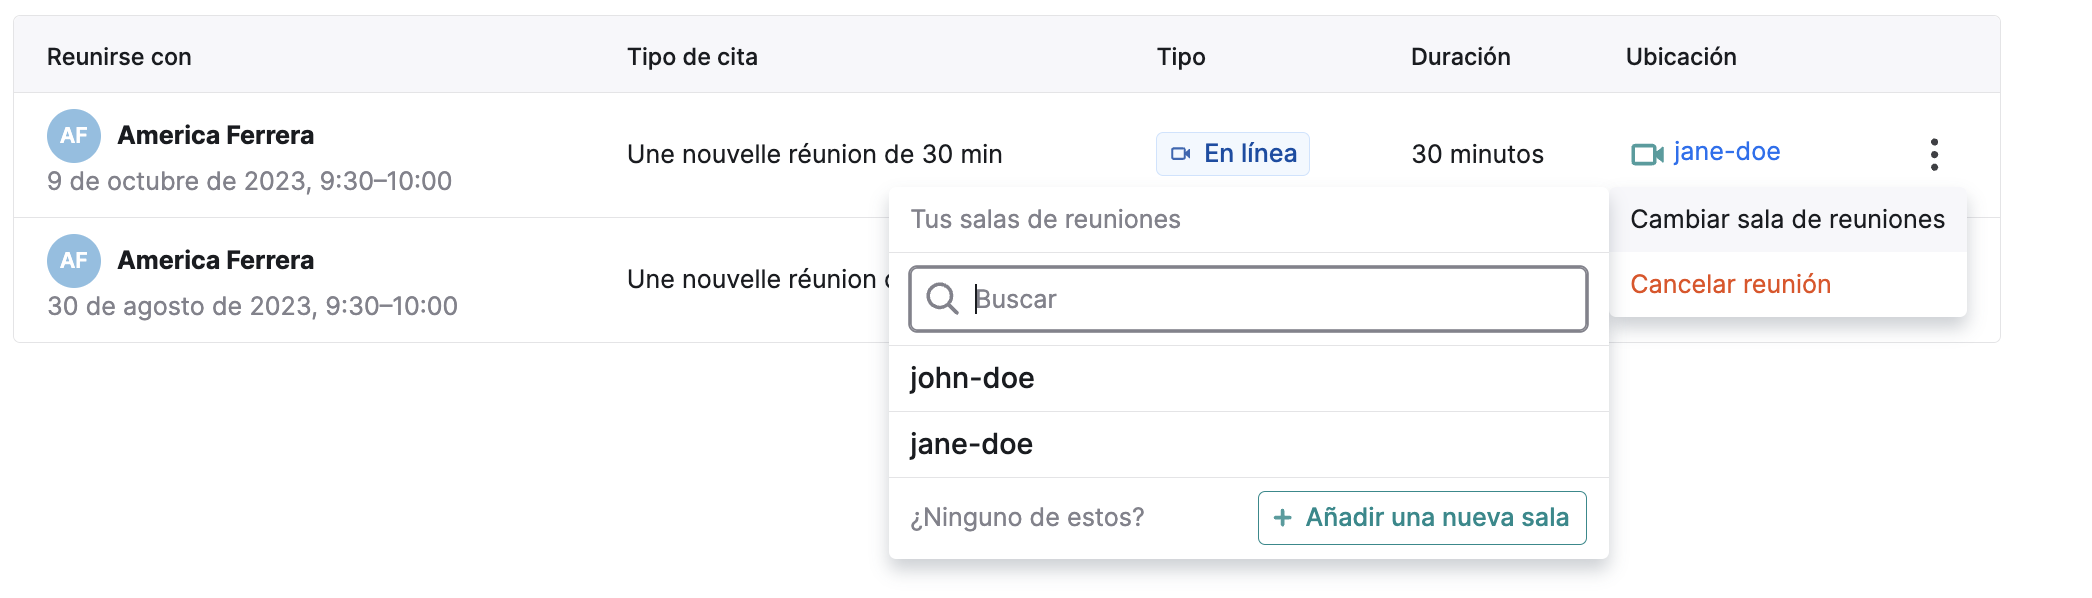The height and width of the screenshot is (598, 2092).
Task: Open the three-dot options menu
Action: click(x=1934, y=154)
